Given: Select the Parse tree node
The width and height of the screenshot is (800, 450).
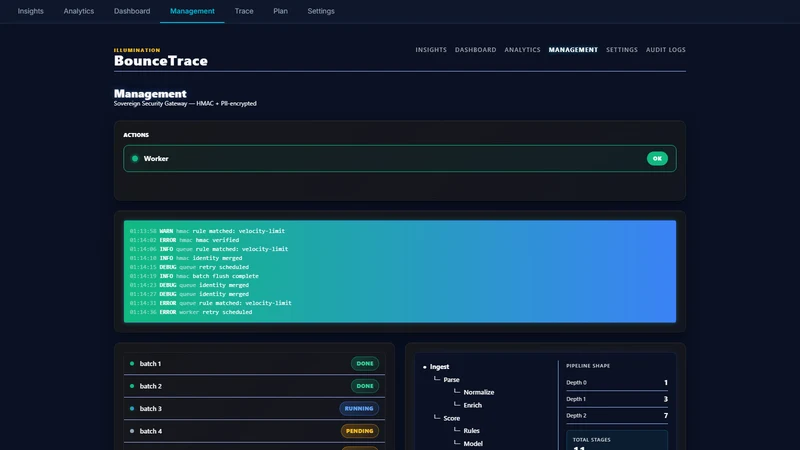Looking at the screenshot, I should click(452, 380).
